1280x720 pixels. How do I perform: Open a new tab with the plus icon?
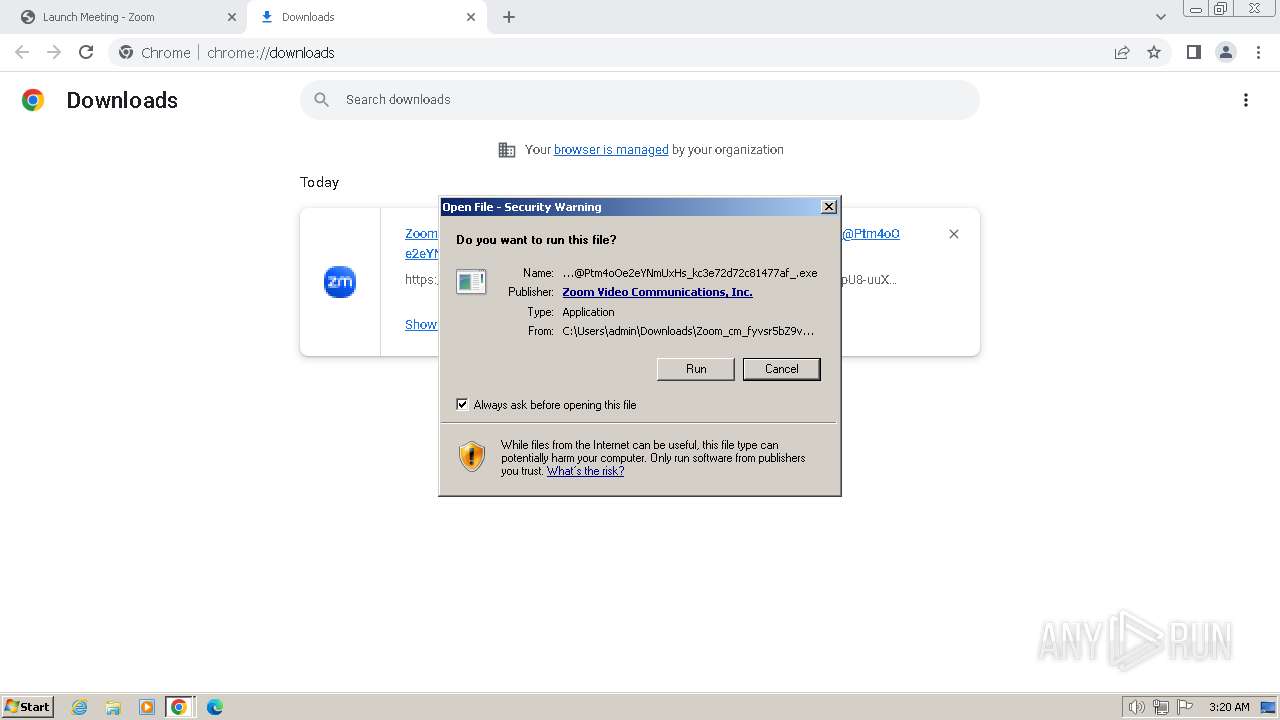coord(509,17)
